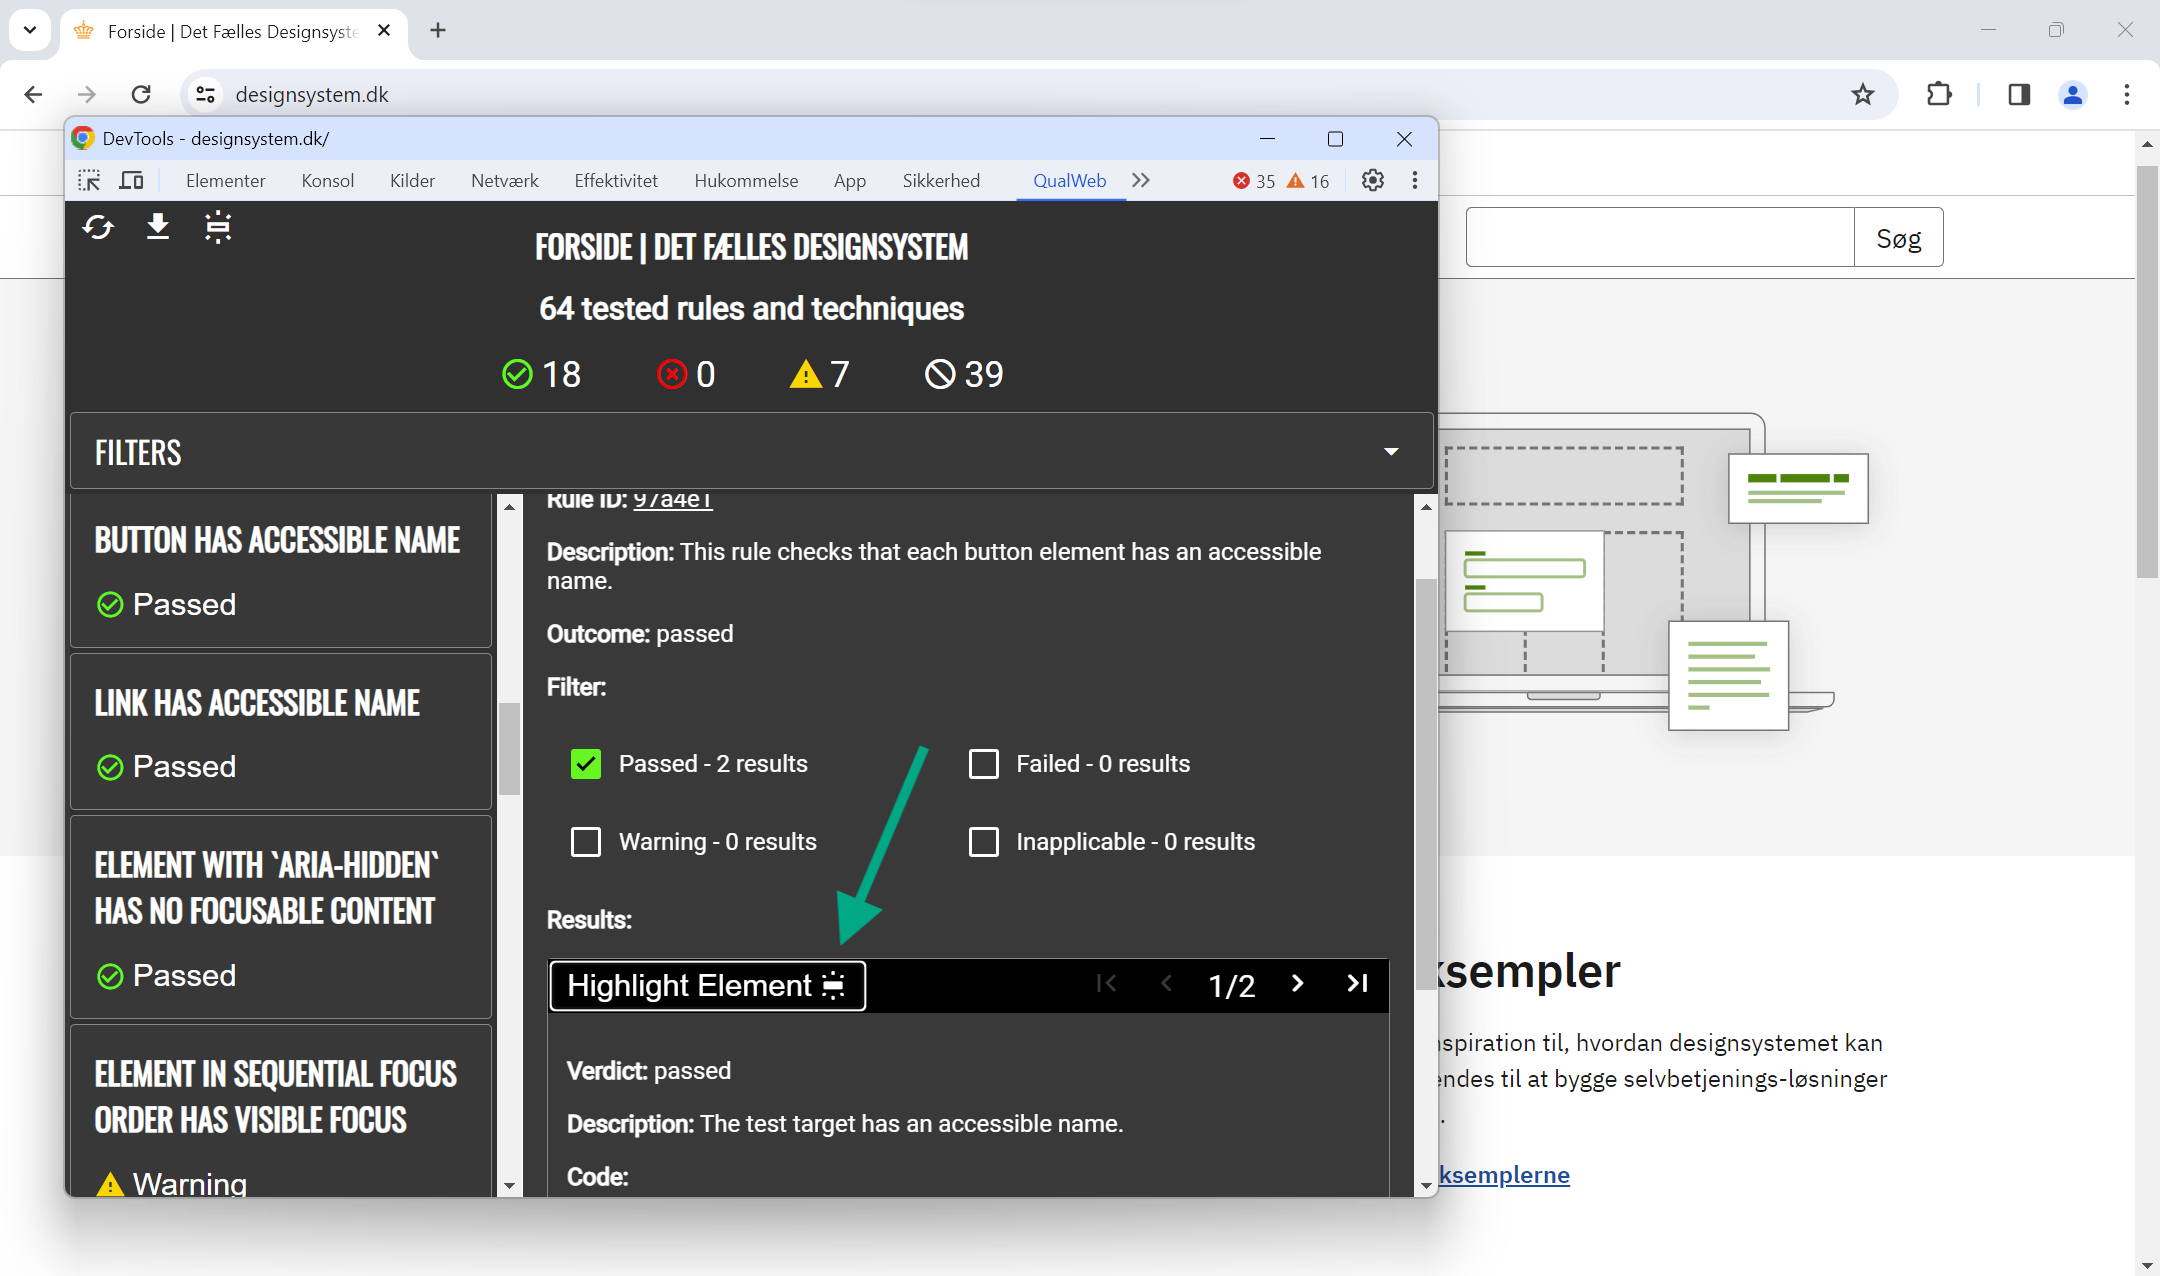Open the Chrome profile avatar
Screen dimensions: 2160x1276
tap(2073, 94)
